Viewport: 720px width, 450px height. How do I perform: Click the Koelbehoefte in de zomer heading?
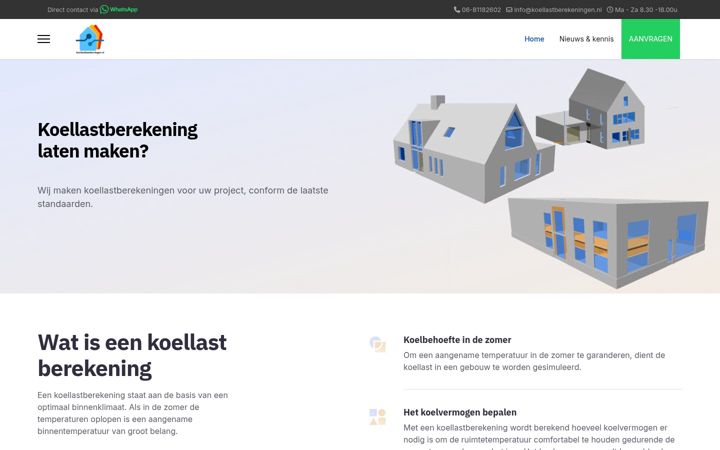[x=457, y=340]
